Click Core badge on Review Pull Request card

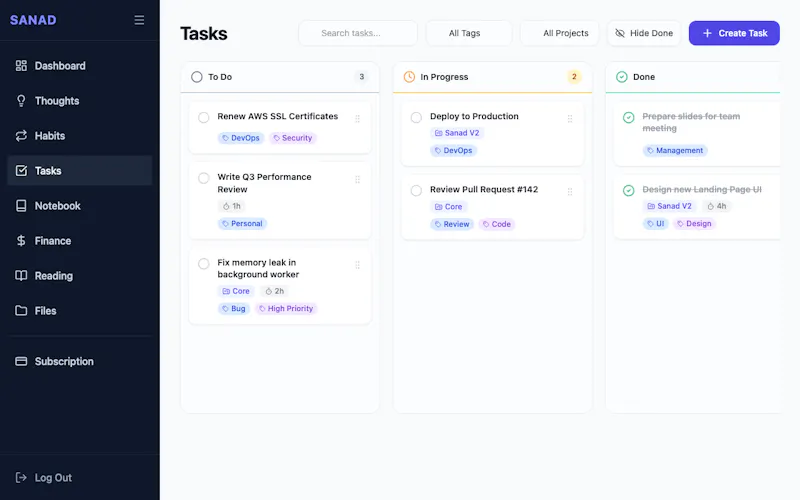448,207
